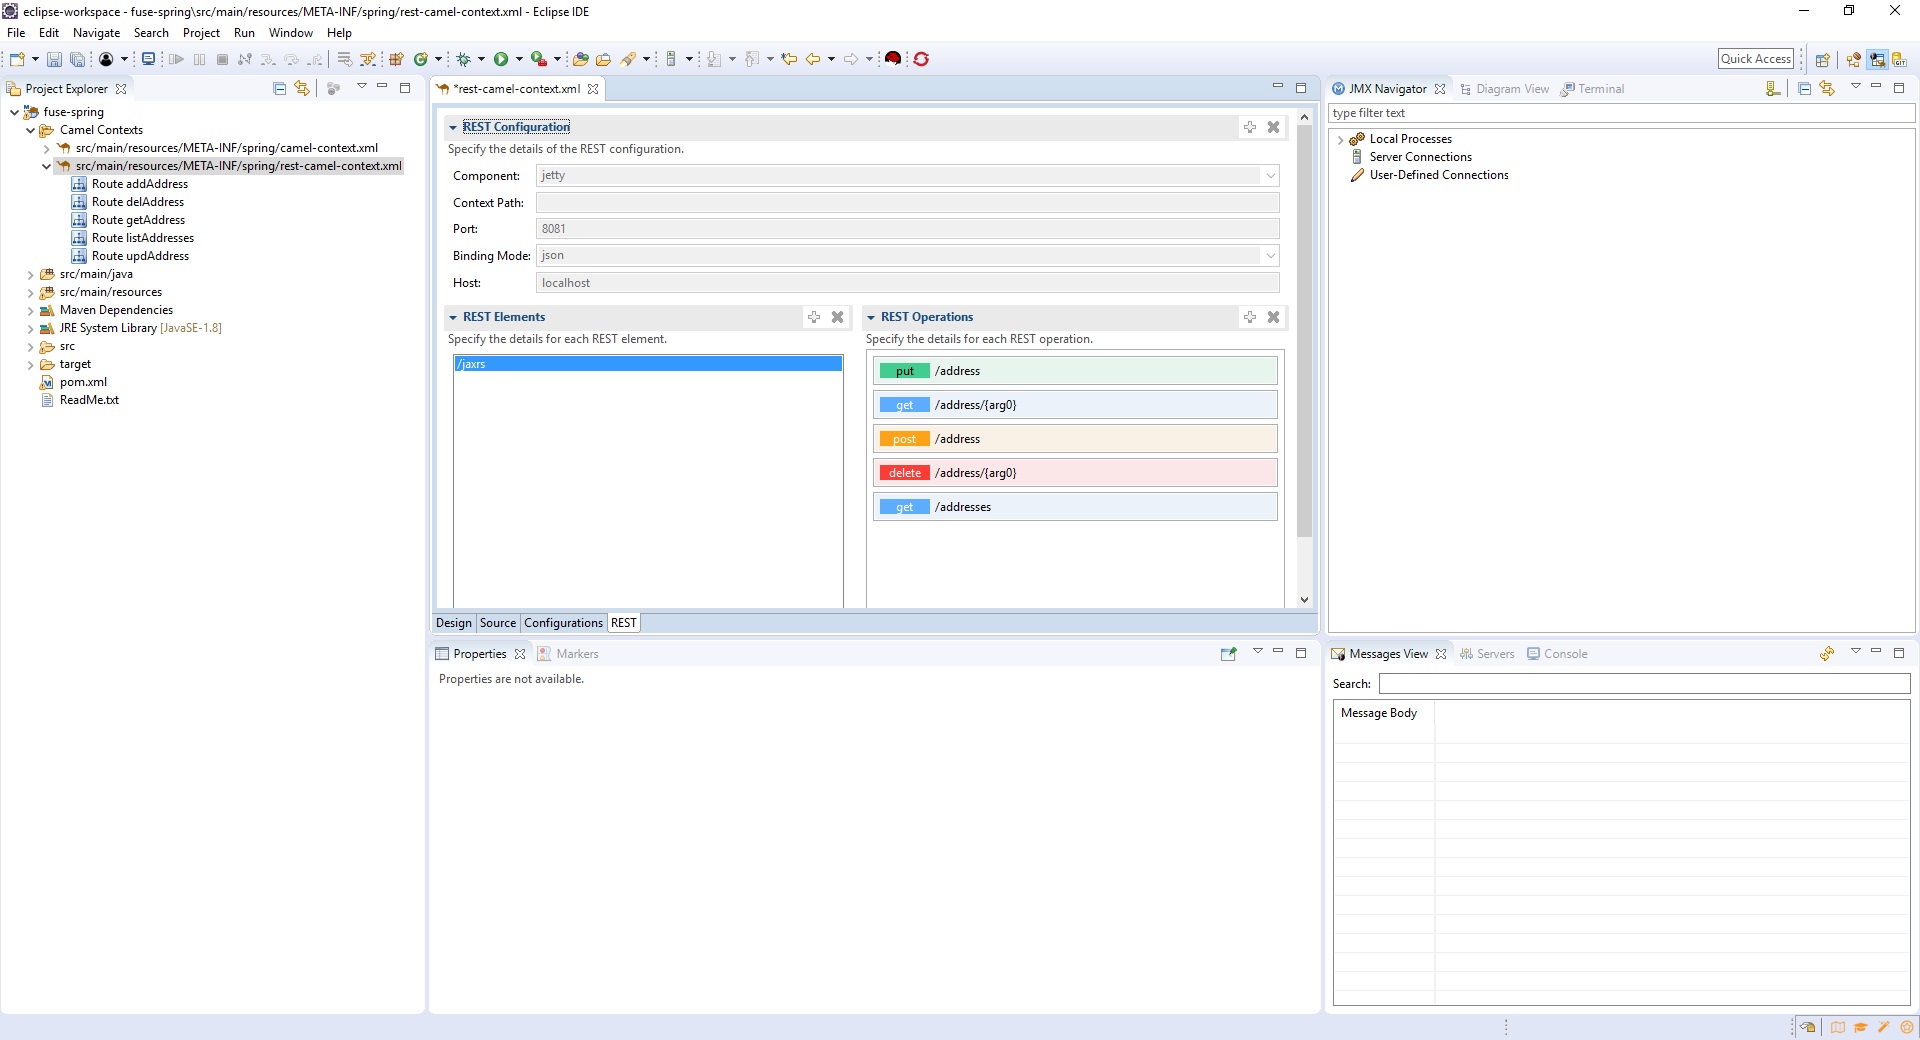
Task: Toggle Link with Editor in Project Explorer
Action: [x=301, y=89]
